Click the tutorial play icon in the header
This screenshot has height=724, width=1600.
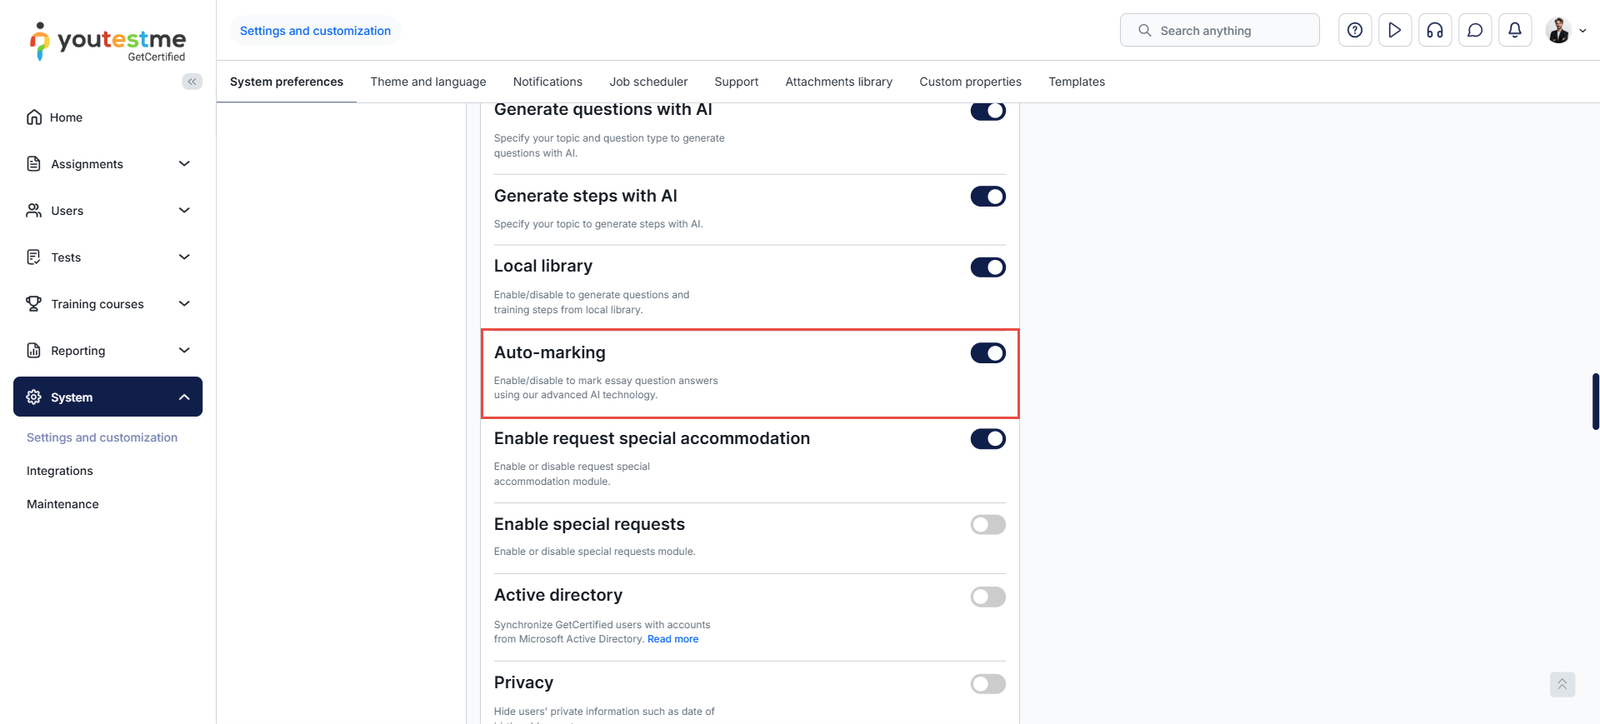point(1395,30)
